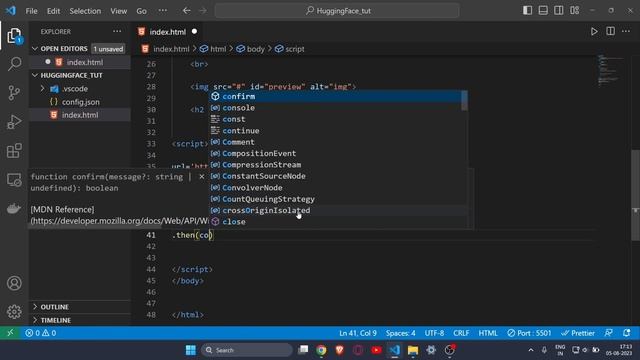Click the feedback icon in status bar
This screenshot has width=640, height=360.
pos(608,333)
